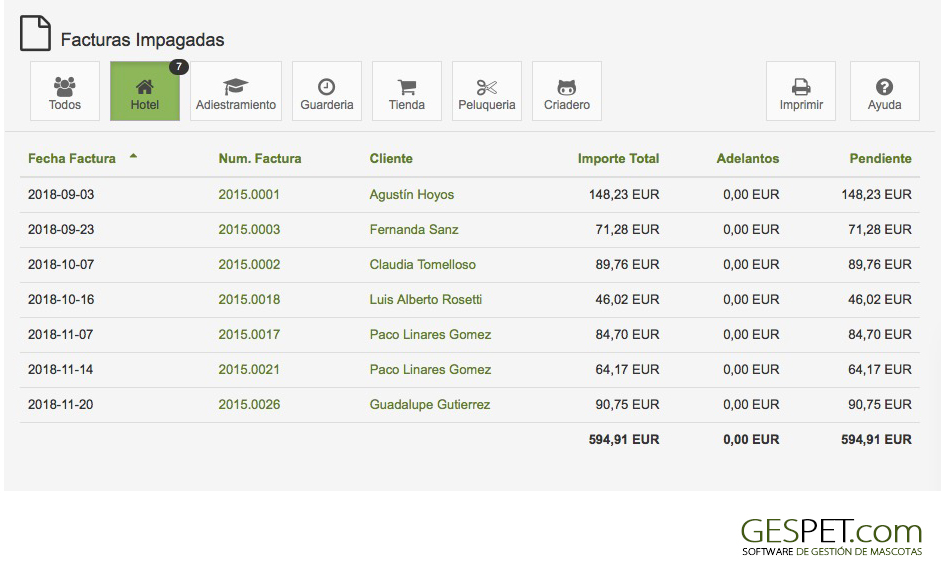Open client Guadalupe Gutierrez

tap(430, 404)
